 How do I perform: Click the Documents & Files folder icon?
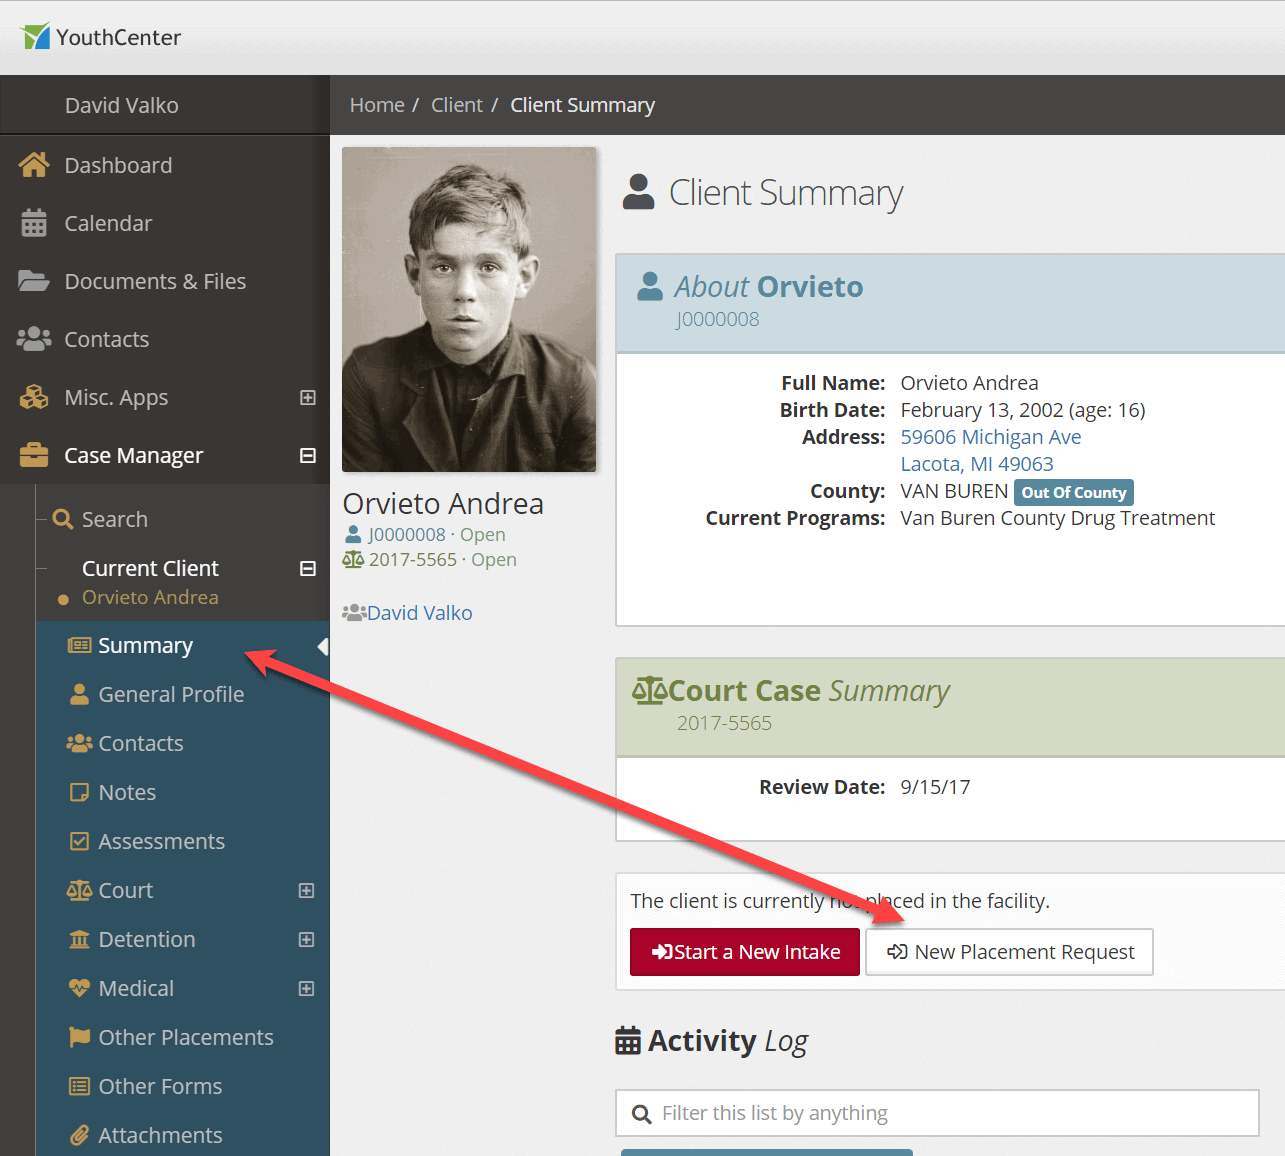click(x=34, y=281)
